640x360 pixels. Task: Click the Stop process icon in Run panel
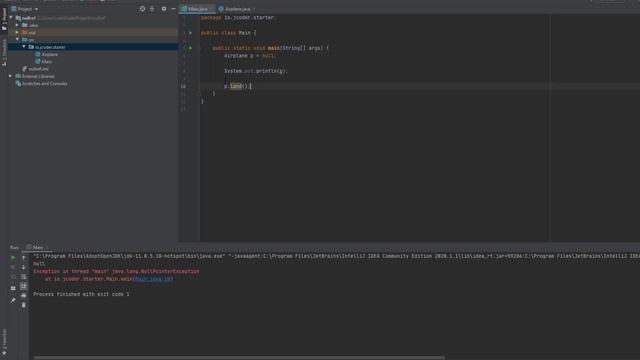tap(13, 267)
